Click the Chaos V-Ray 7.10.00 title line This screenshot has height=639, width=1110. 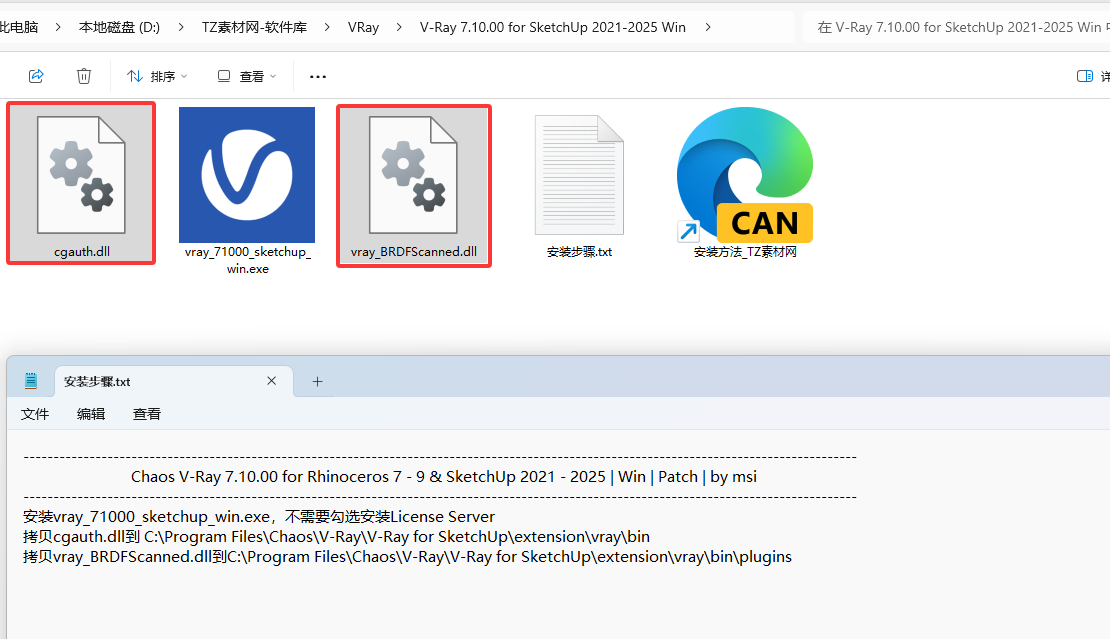444,477
